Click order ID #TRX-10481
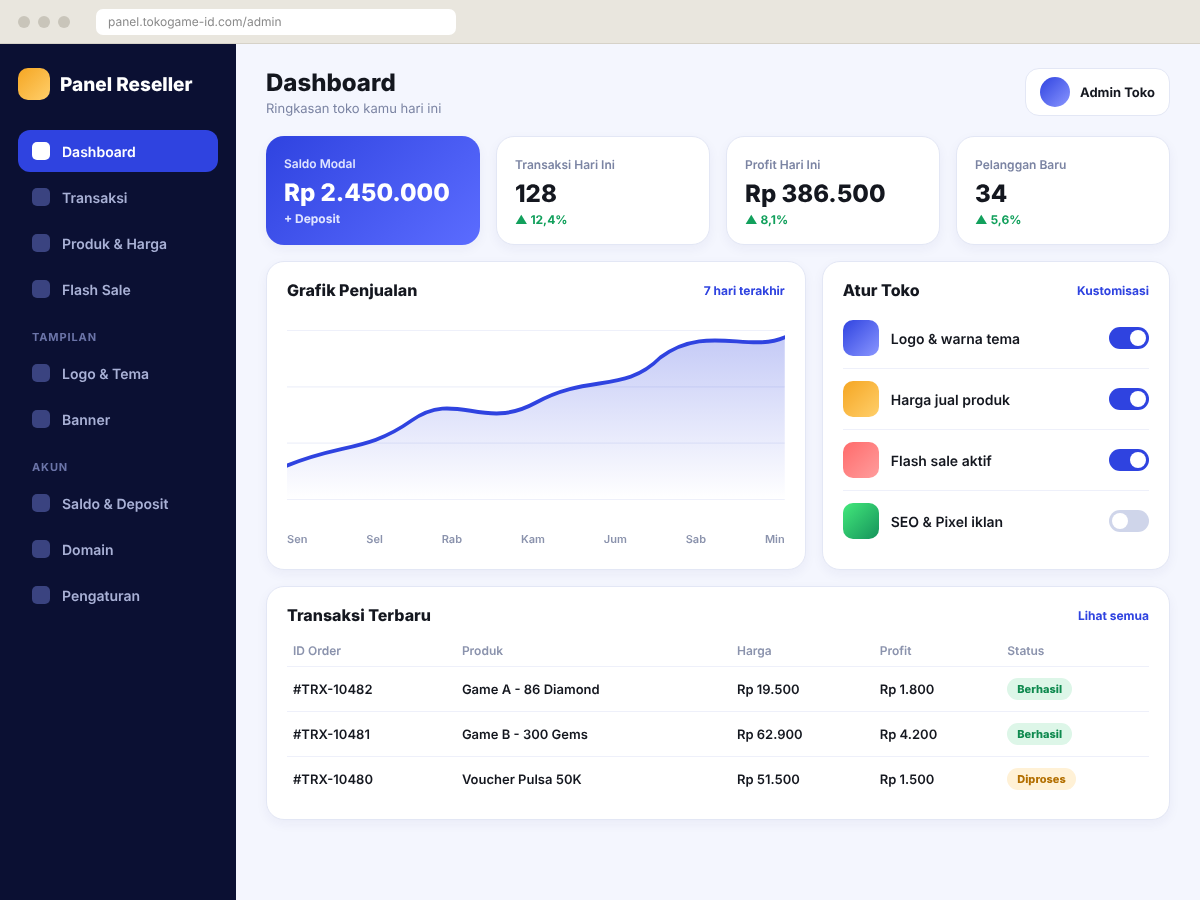 pos(332,734)
